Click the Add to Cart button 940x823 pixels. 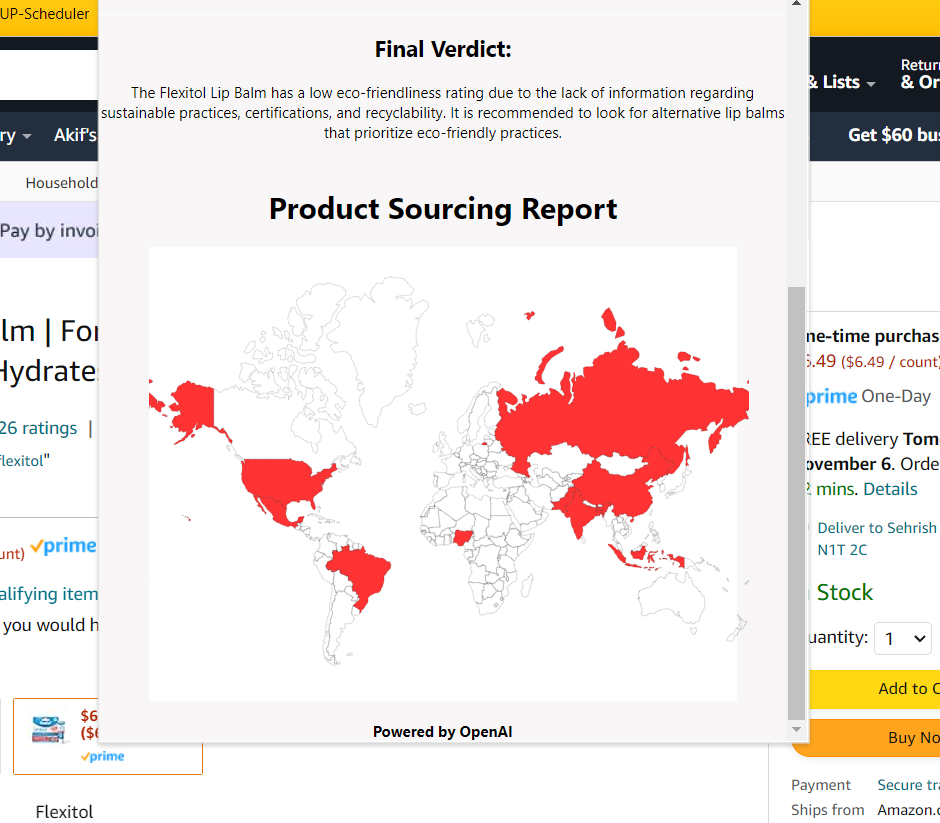pyautogui.click(x=874, y=689)
